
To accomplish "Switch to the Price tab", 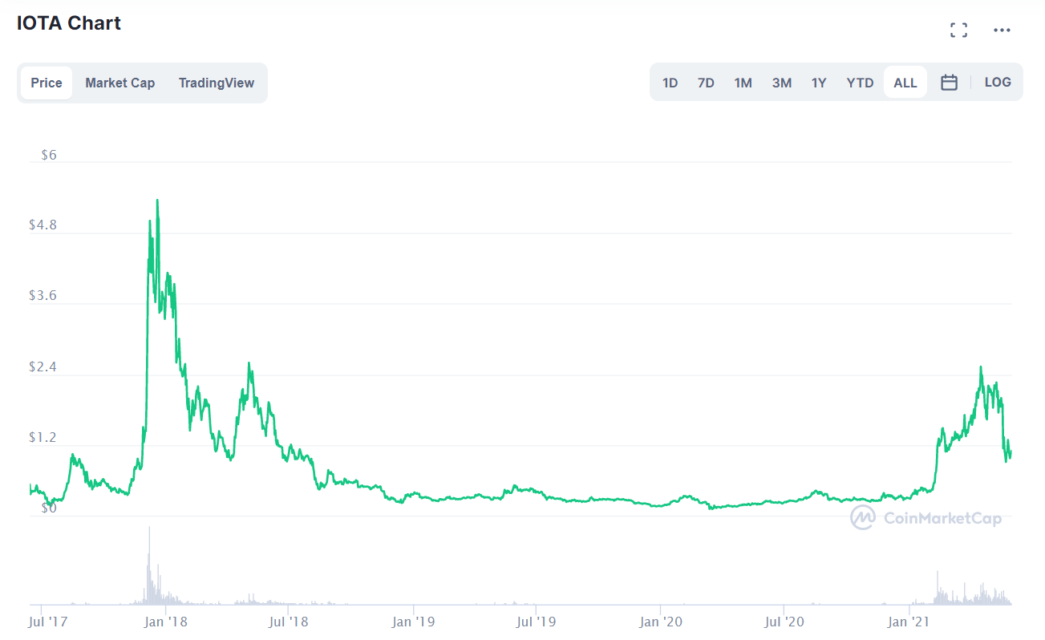I will (x=46, y=83).
